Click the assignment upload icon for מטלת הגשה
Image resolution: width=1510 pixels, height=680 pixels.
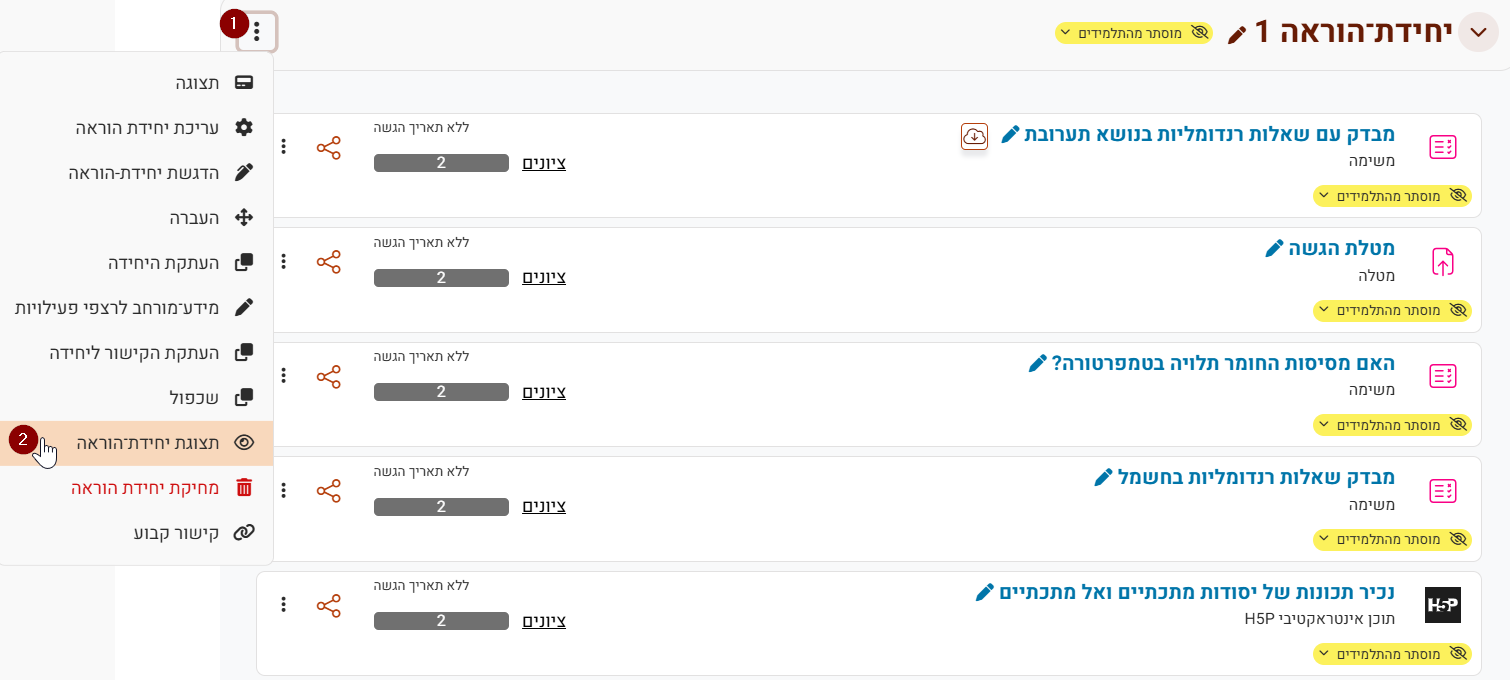1442,262
